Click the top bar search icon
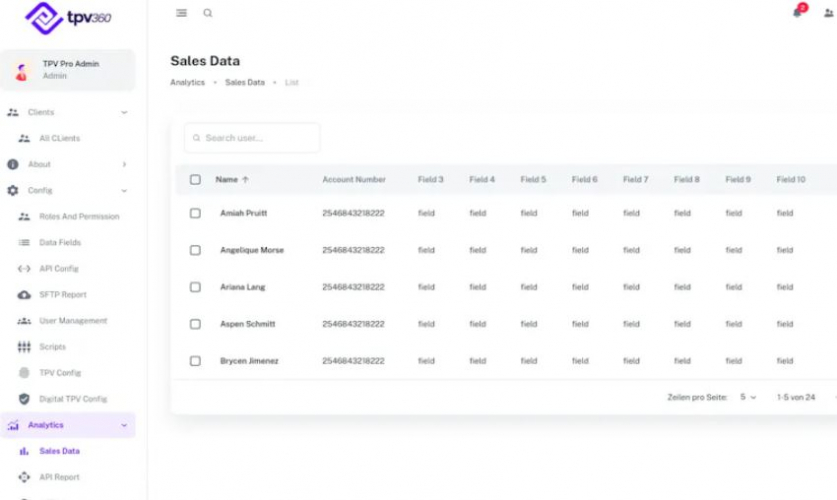837x500 pixels. coord(208,13)
